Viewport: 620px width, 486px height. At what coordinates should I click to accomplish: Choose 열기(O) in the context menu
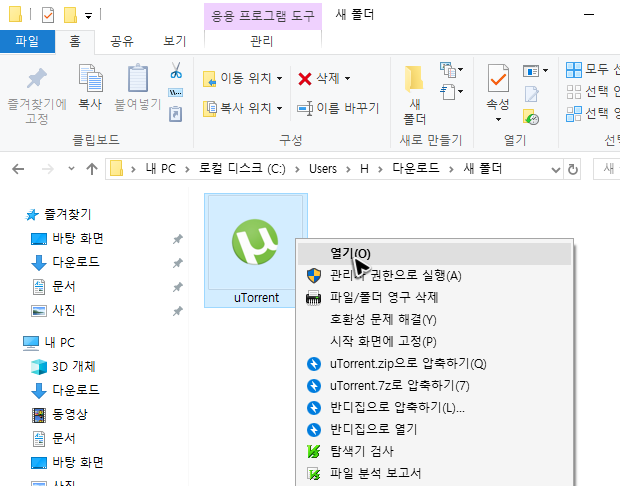click(x=434, y=253)
